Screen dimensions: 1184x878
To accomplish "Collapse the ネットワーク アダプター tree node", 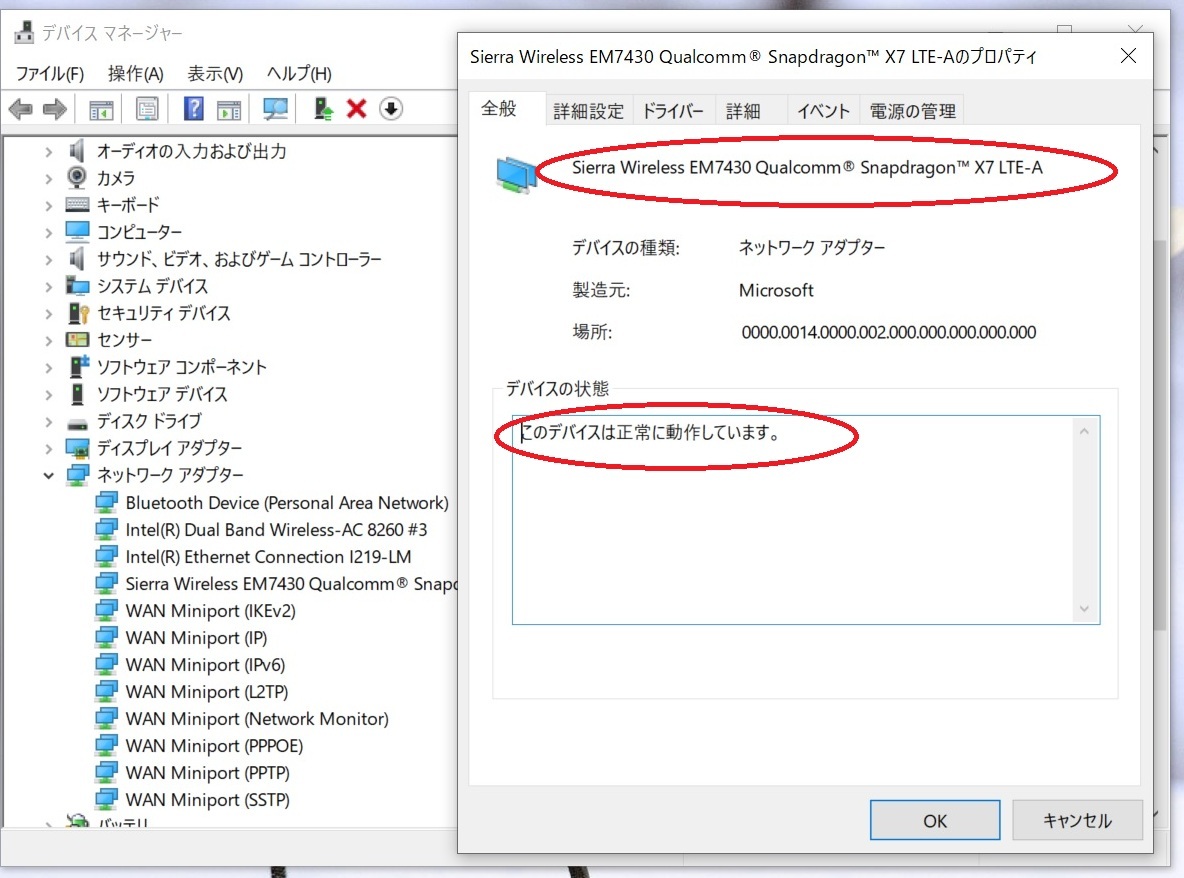I will point(49,476).
